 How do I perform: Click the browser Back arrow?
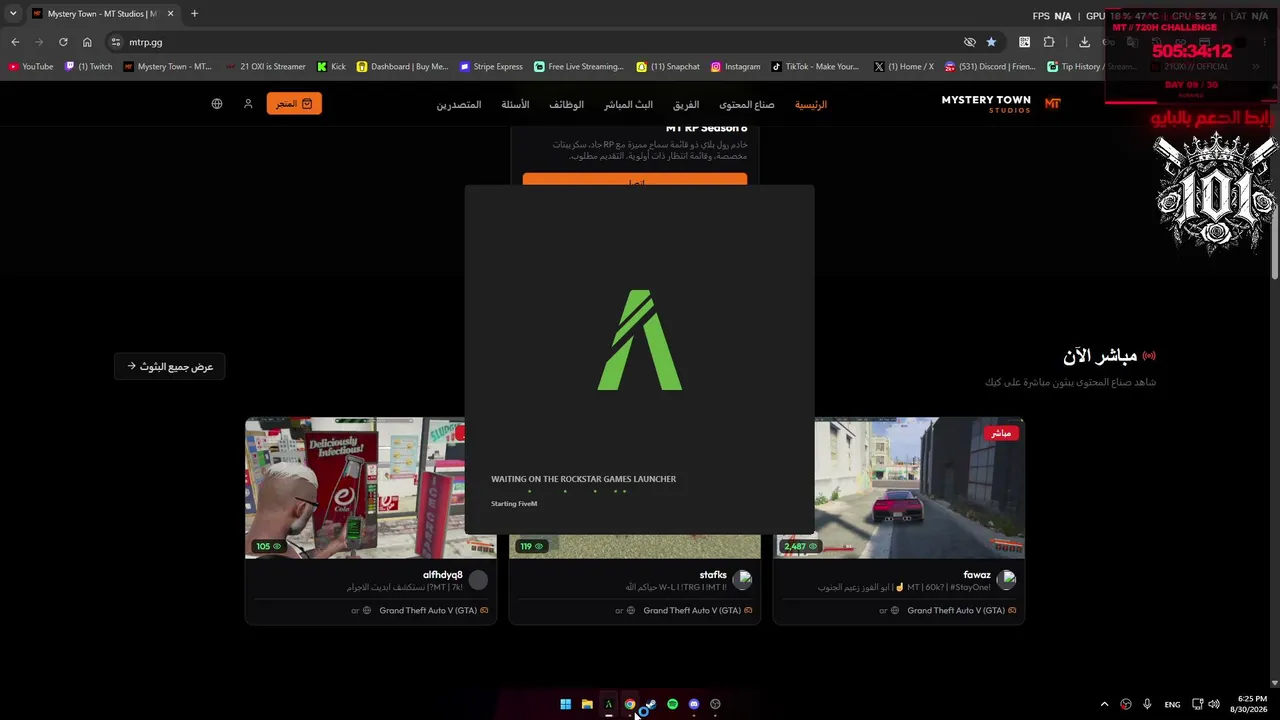[x=15, y=42]
